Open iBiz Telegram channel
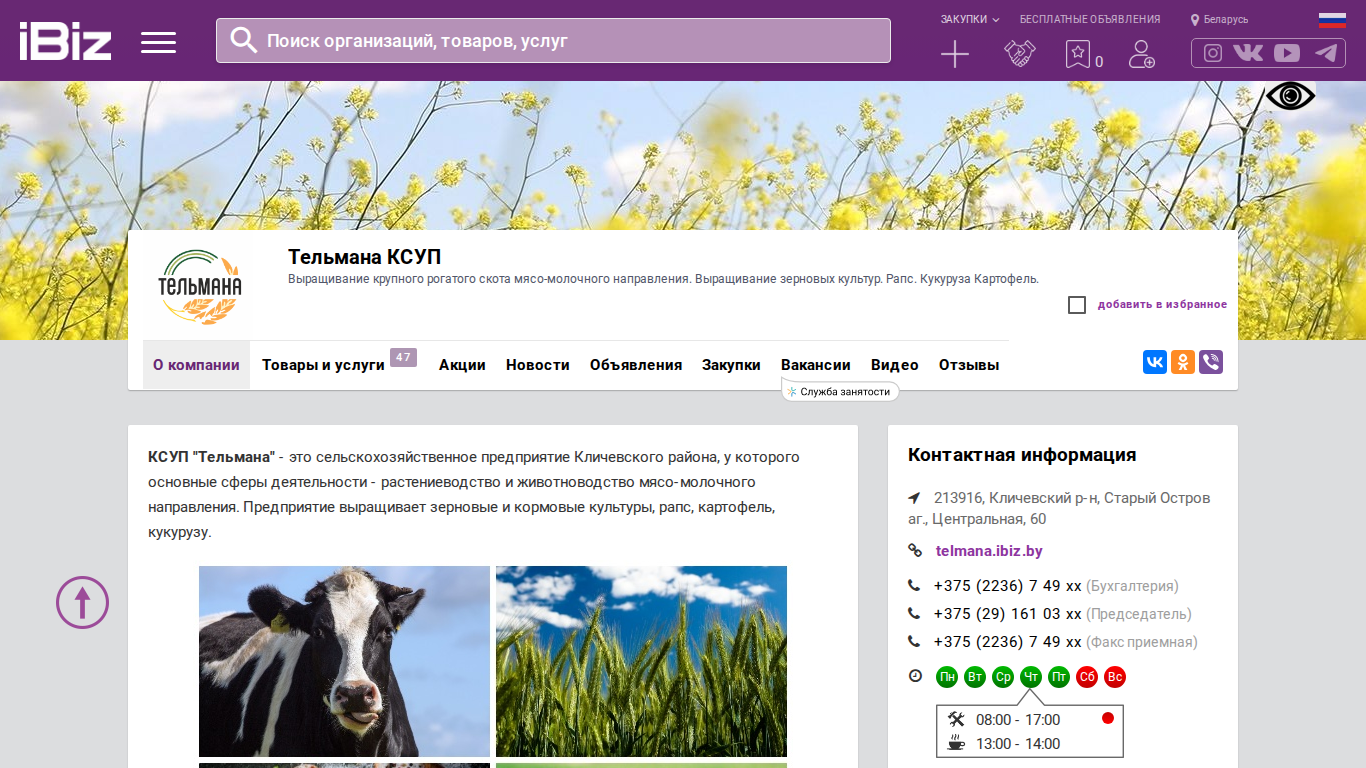The width and height of the screenshot is (1366, 768). click(x=1326, y=53)
